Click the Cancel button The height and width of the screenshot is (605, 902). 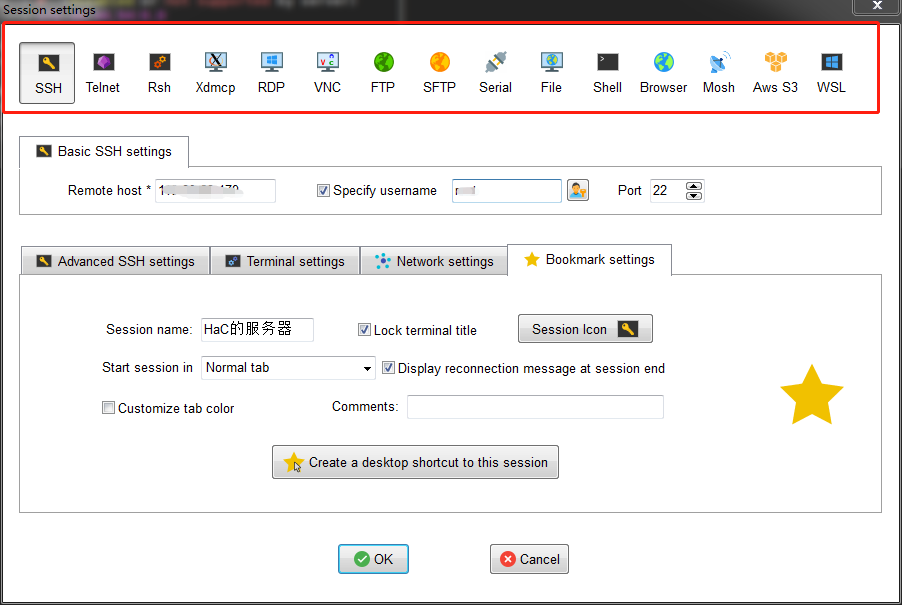(x=529, y=559)
